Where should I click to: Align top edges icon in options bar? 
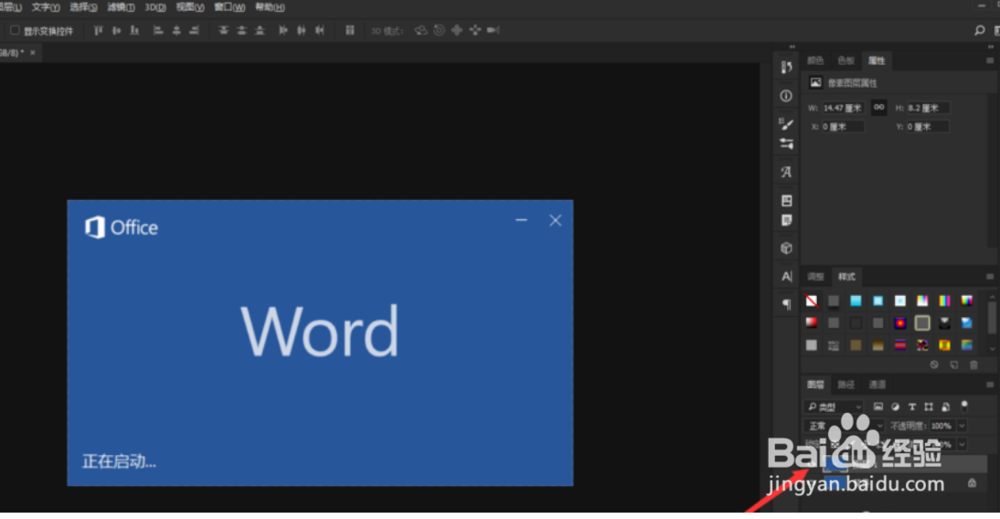(x=98, y=30)
